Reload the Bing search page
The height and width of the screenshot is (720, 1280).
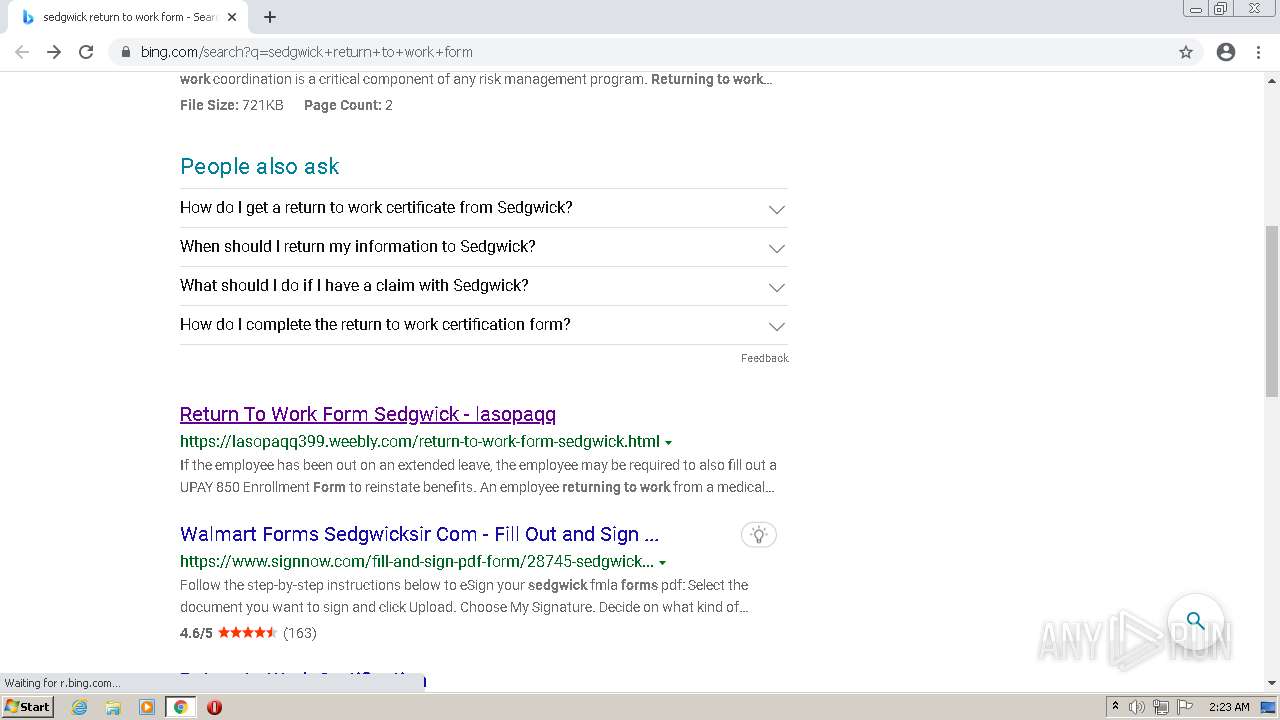point(86,52)
